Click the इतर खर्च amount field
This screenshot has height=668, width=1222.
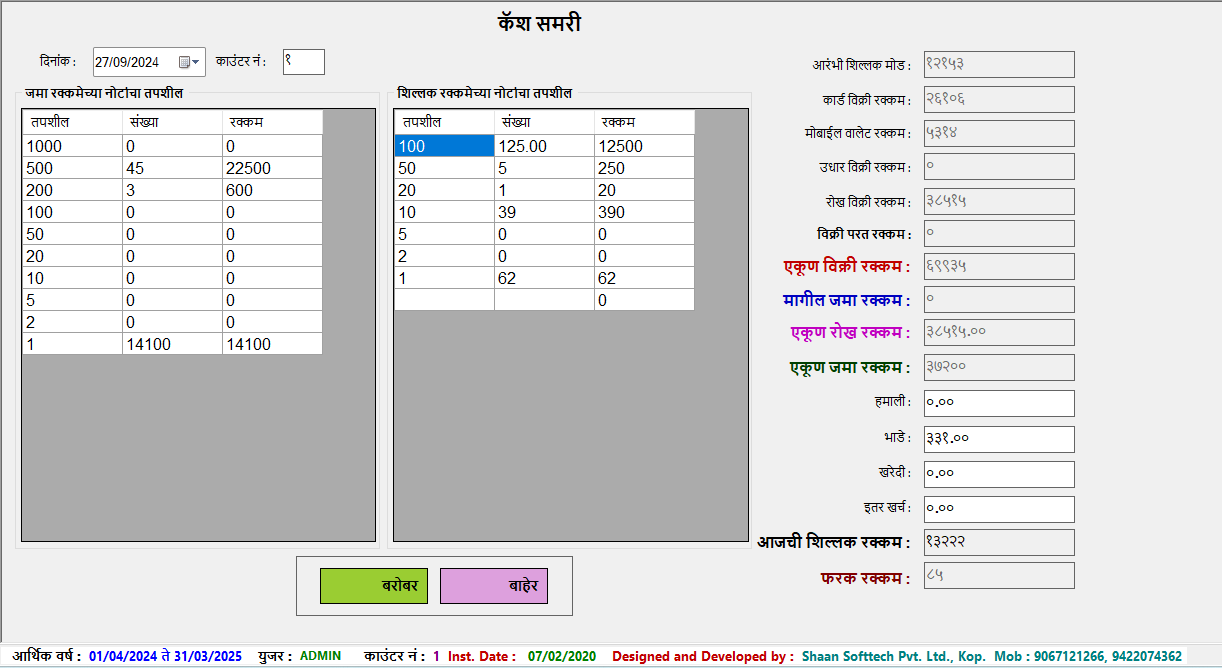click(x=998, y=509)
